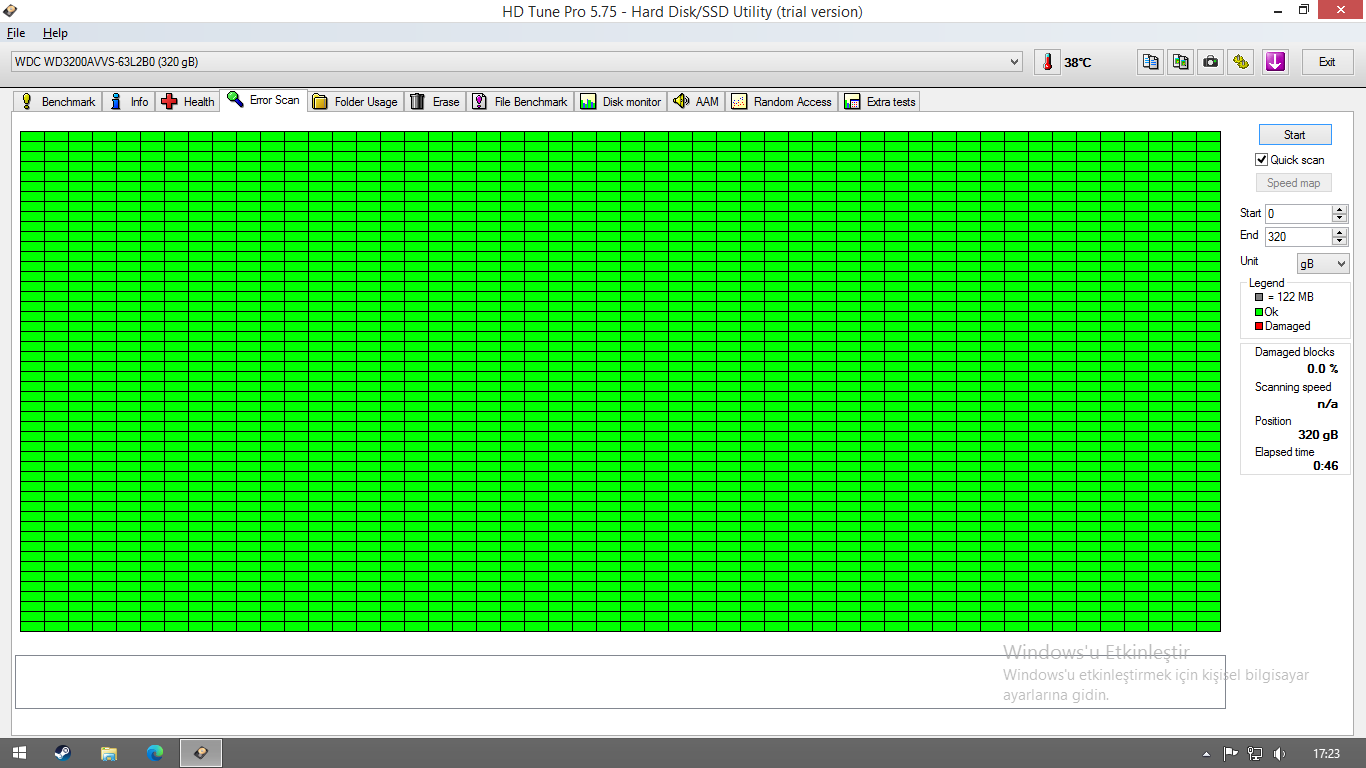This screenshot has width=1366, height=768.
Task: Increase the Start value with up arrow
Action: point(1340,209)
